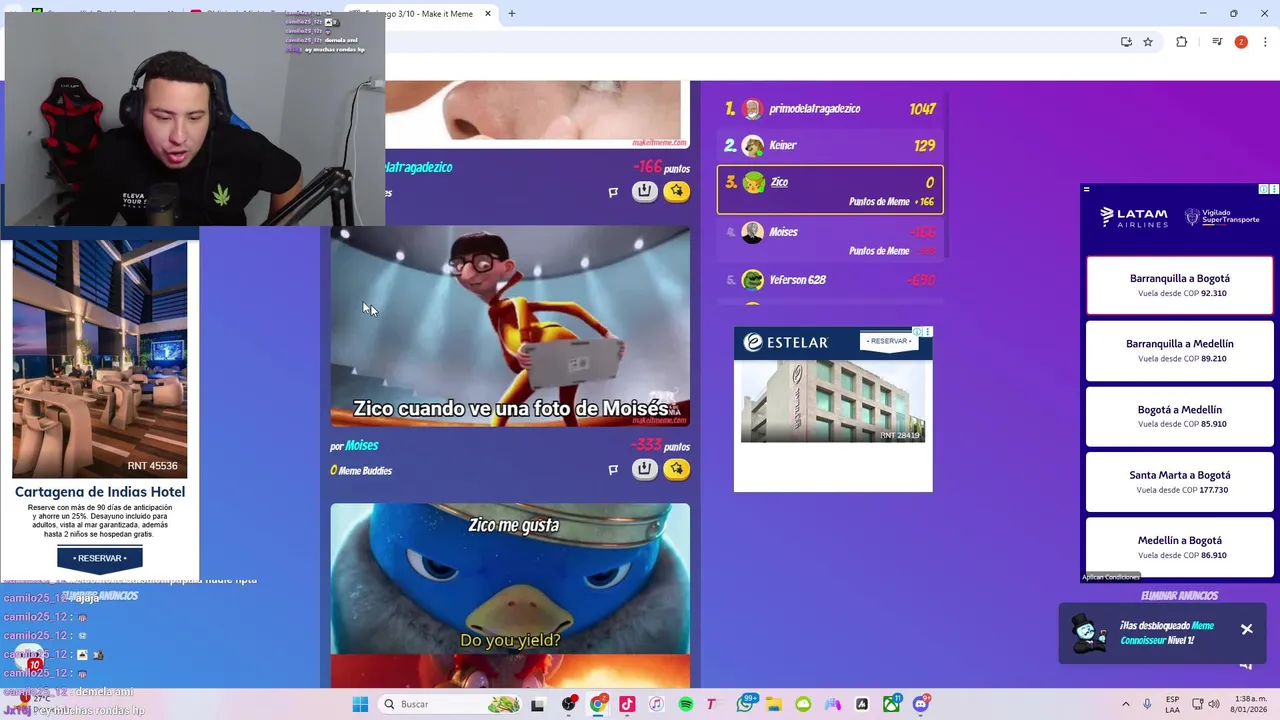Open the ESP LAA language switcher

click(x=1173, y=704)
